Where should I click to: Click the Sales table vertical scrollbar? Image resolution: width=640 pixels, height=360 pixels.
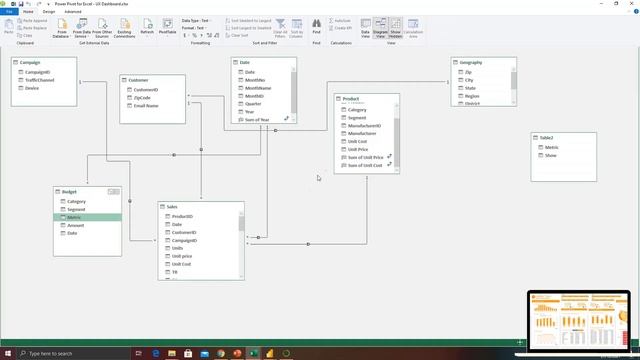pos(242,244)
